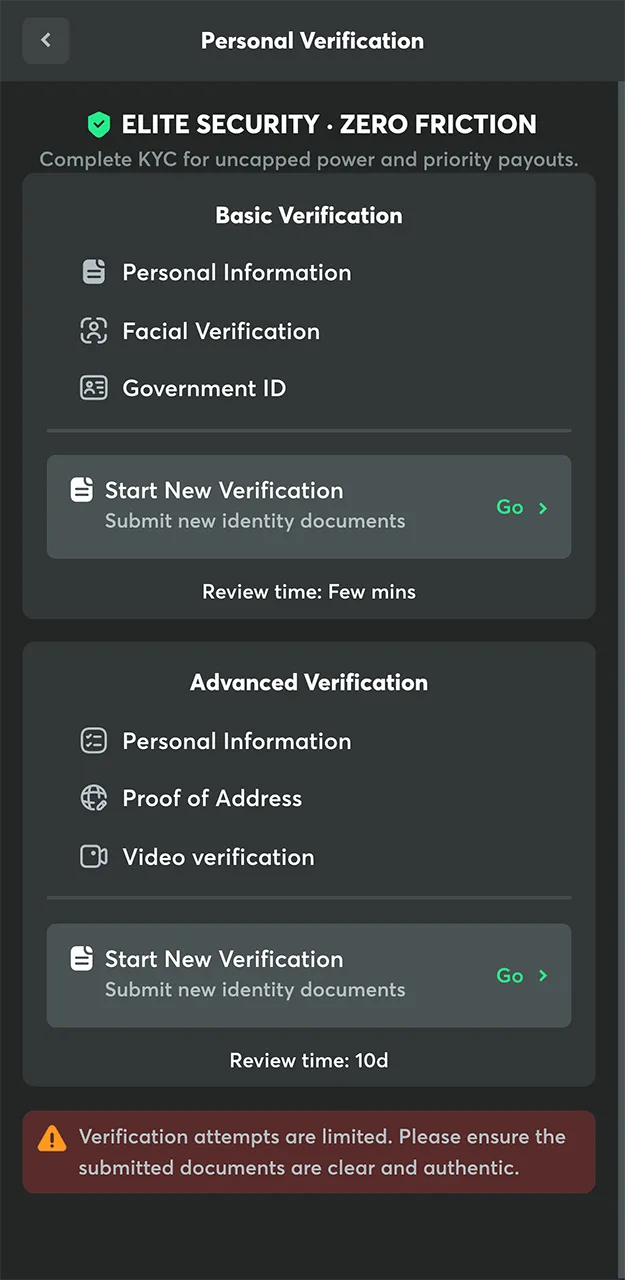Tap Go in the Basic Verification card

(x=510, y=507)
